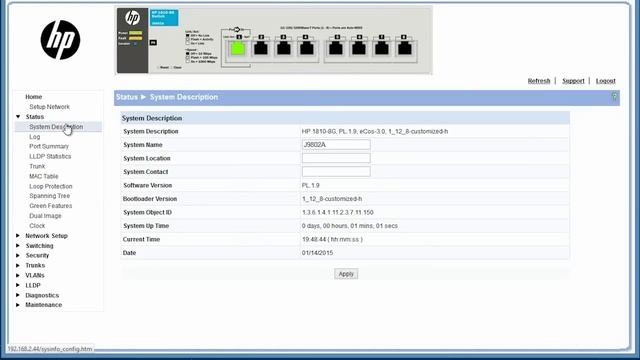This screenshot has height=360, width=640.
Task: Click the Status breadcrumb in header bar
Action: click(127, 97)
